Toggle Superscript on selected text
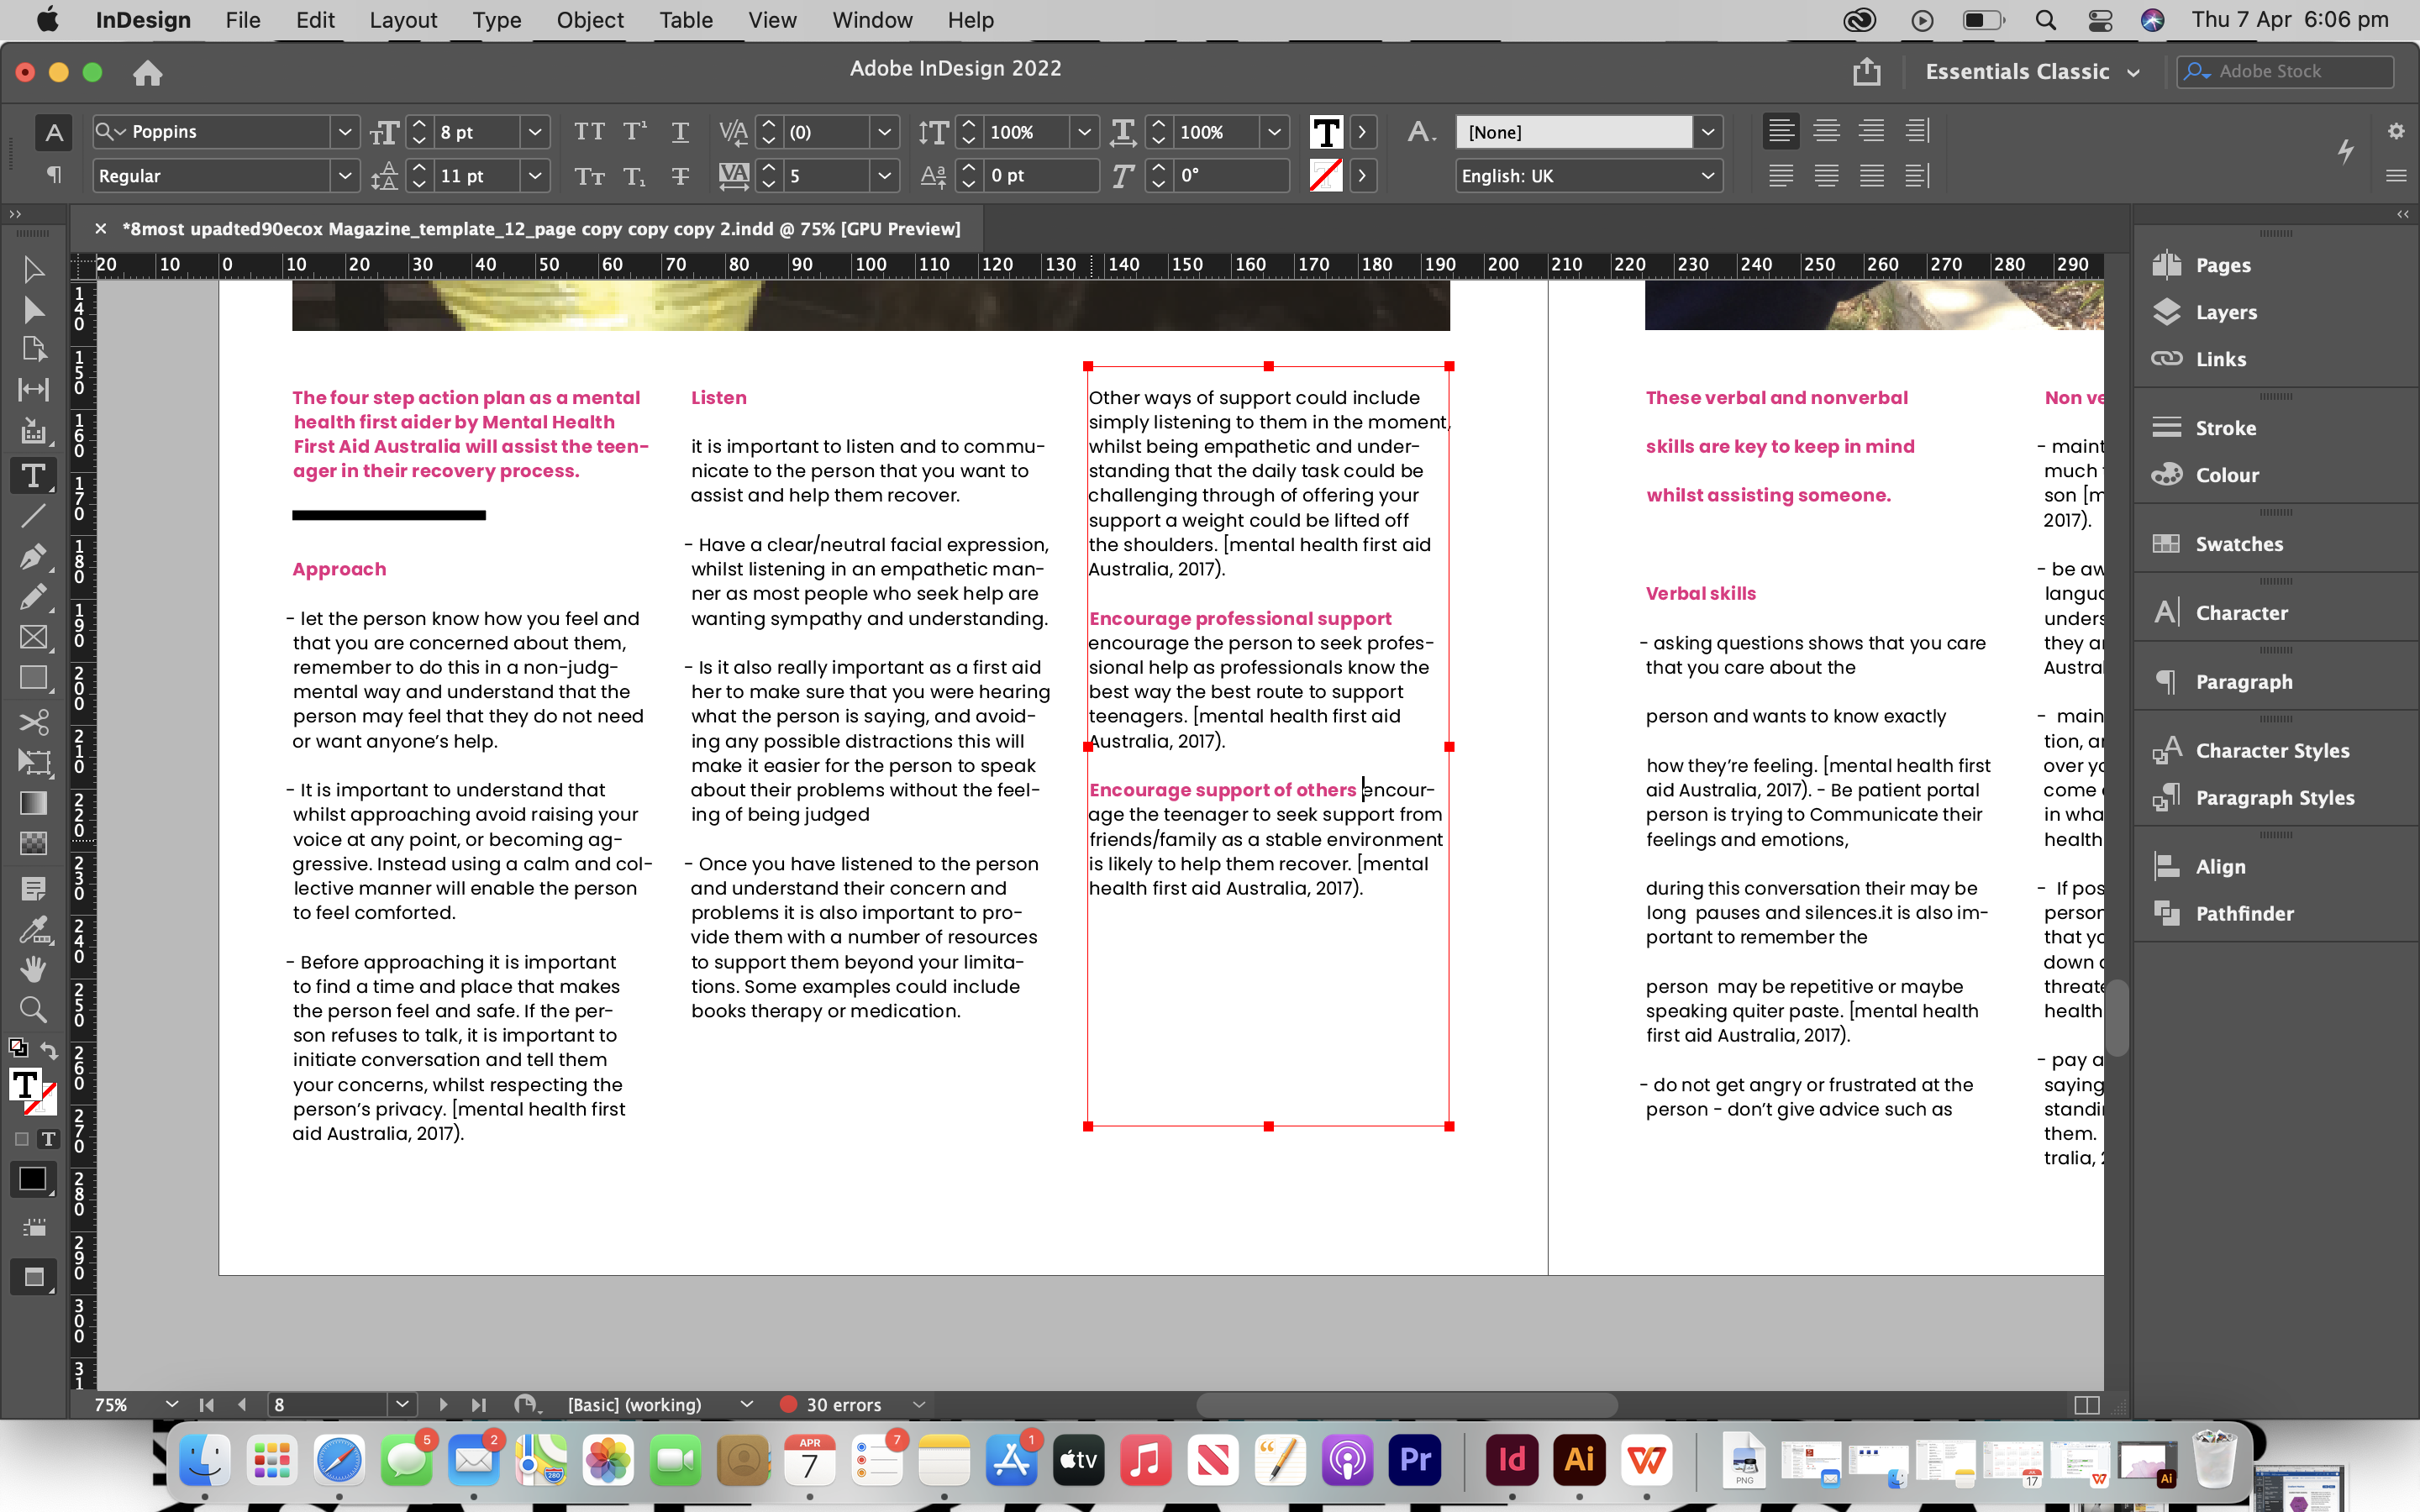 pyautogui.click(x=635, y=131)
